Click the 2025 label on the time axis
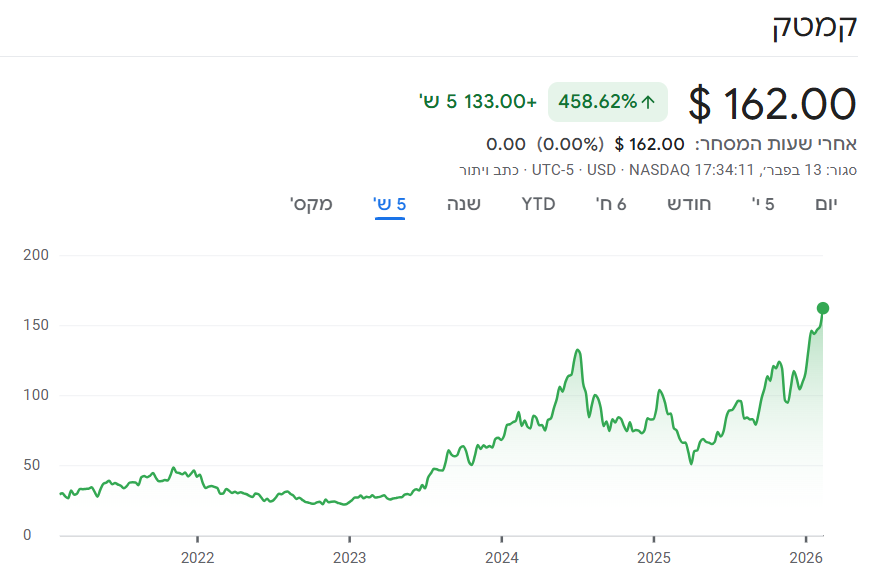This screenshot has height=587, width=886. point(653,556)
